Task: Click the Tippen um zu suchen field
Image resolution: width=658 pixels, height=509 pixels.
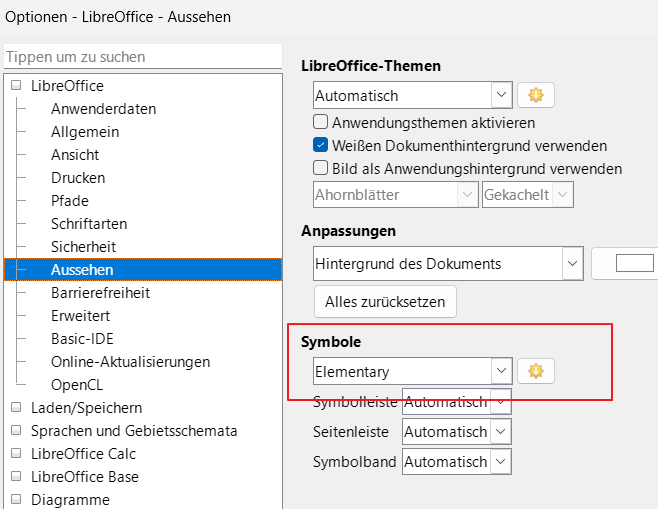Action: tap(140, 57)
